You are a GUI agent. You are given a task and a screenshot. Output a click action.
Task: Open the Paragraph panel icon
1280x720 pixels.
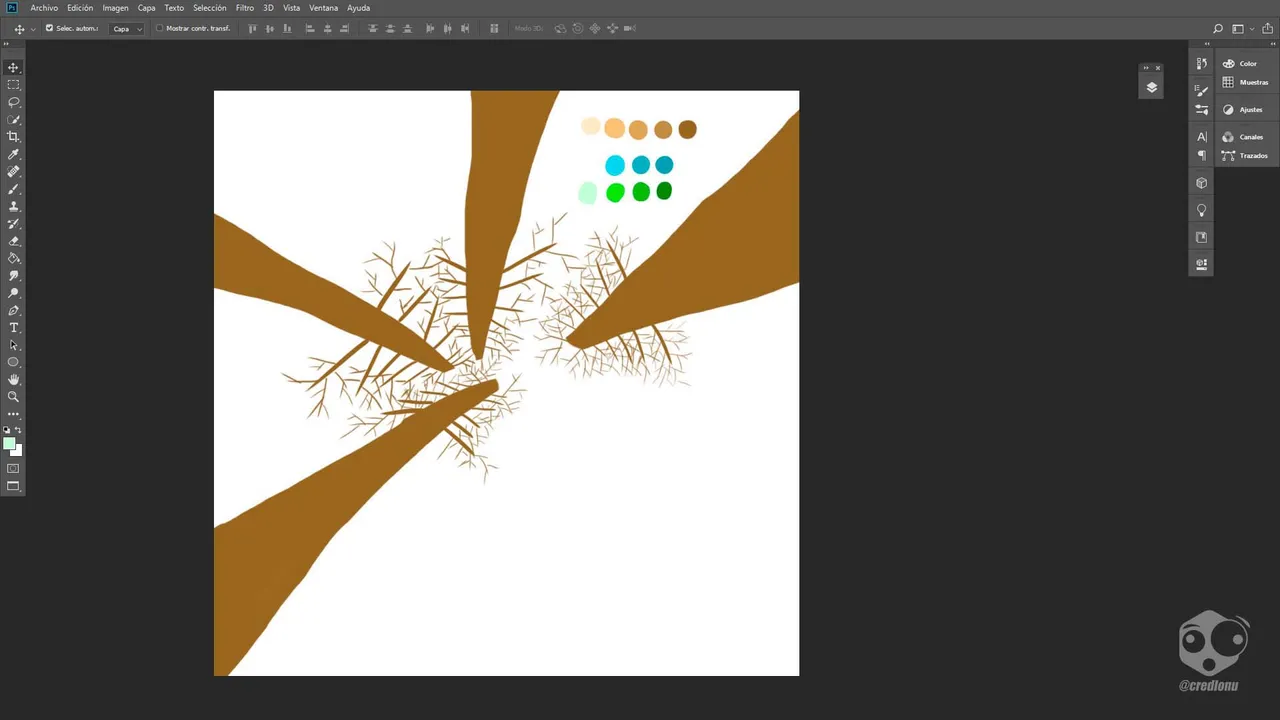tap(1201, 156)
